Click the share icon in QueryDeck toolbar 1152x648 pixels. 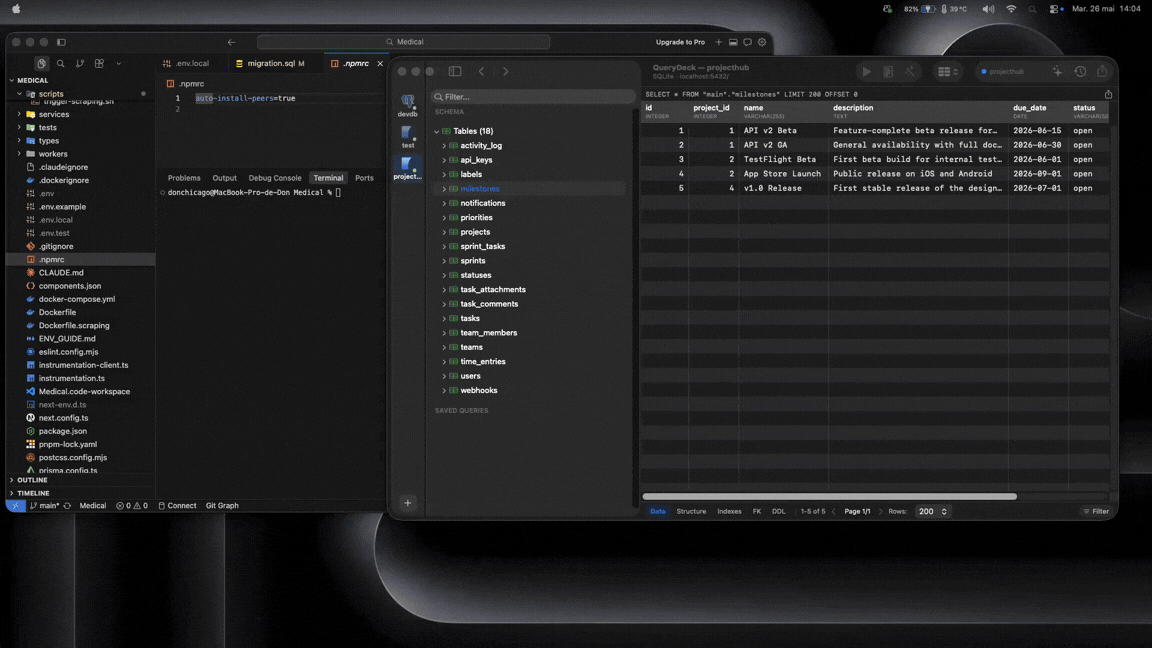1102,71
